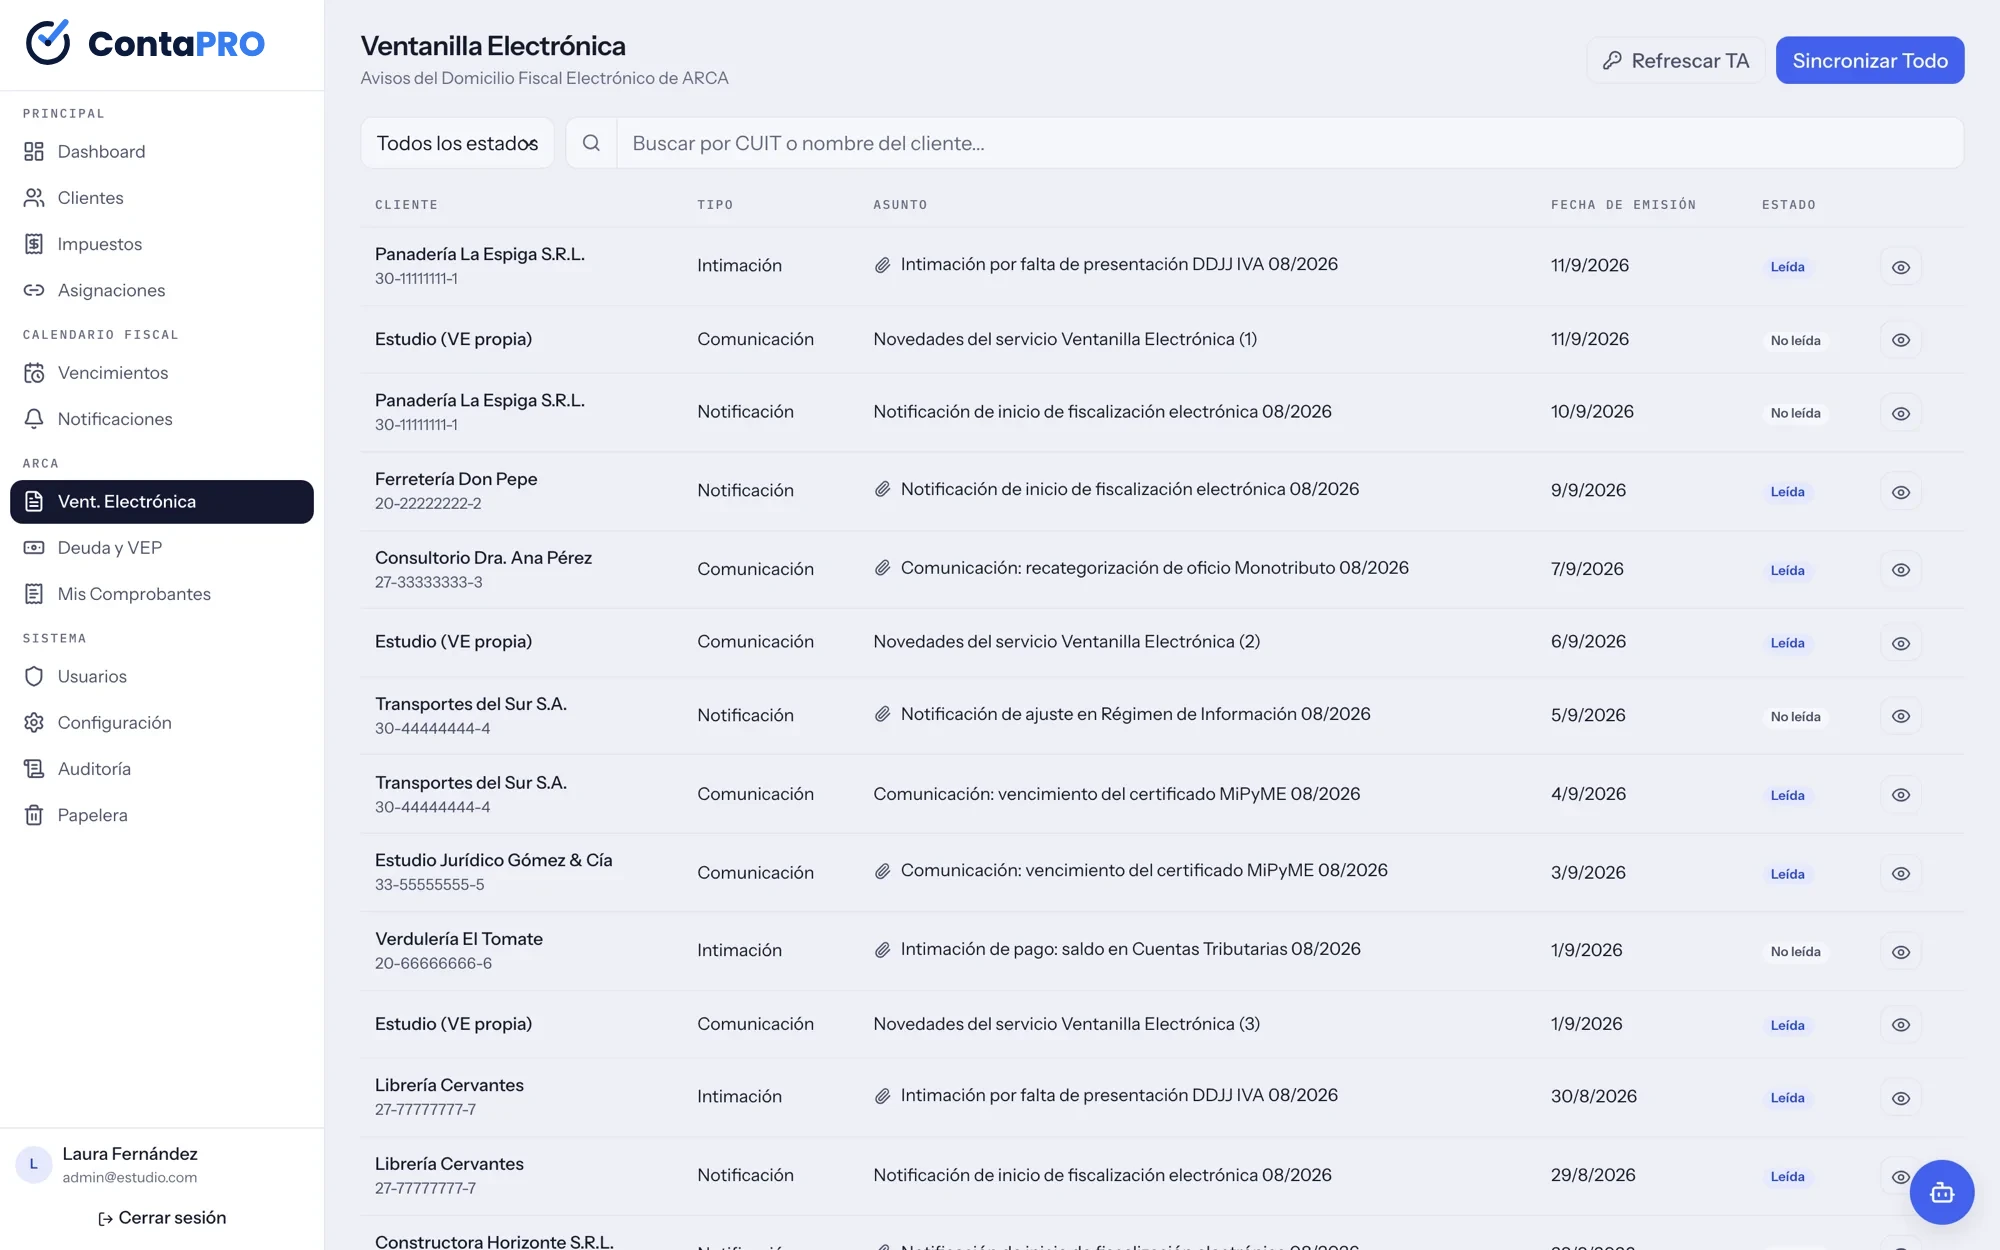Go to Mis Comprobantes
Image resolution: width=2000 pixels, height=1250 pixels.
(162, 594)
